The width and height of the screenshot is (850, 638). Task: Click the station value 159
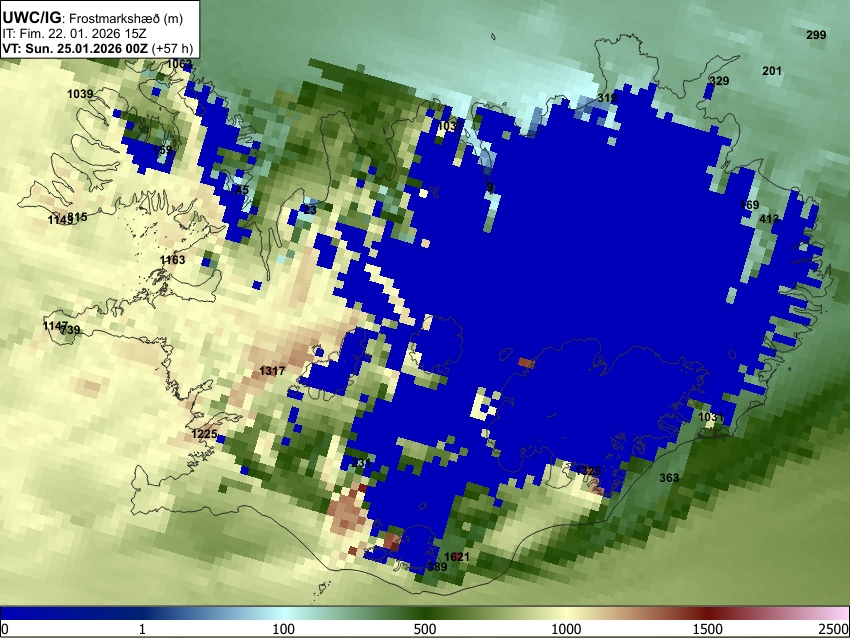pyautogui.click(x=162, y=150)
